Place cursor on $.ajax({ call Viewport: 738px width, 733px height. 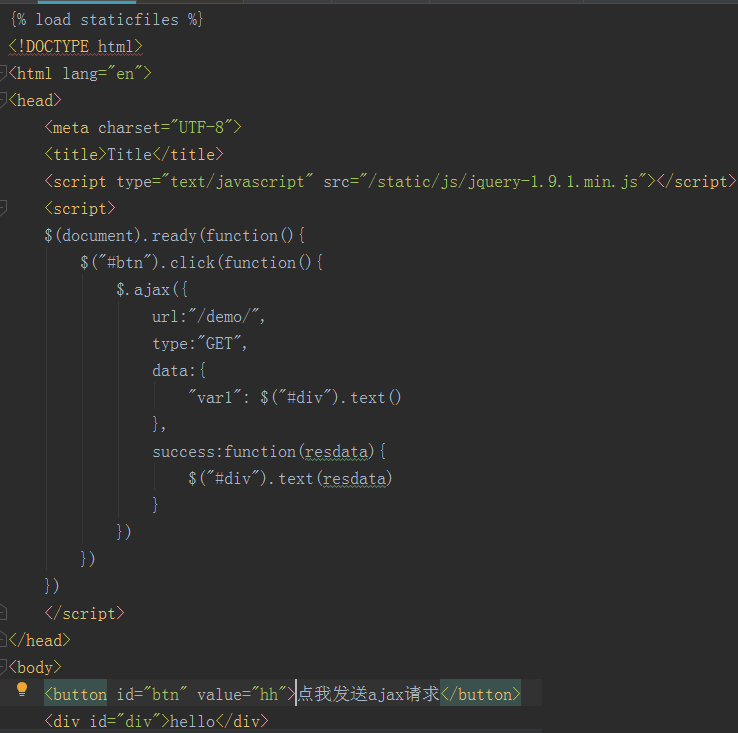[152, 289]
